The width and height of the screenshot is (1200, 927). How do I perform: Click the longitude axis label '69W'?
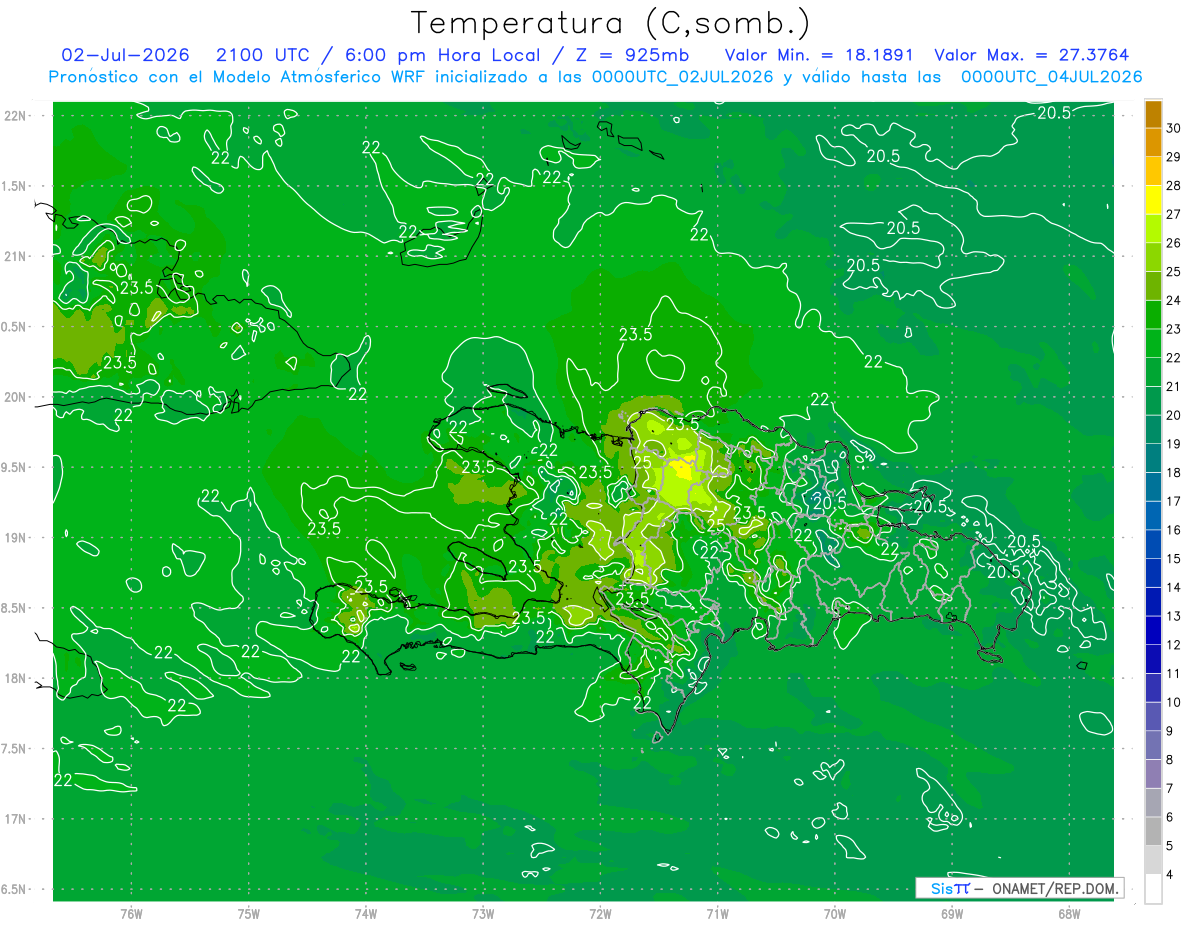[x=952, y=914]
